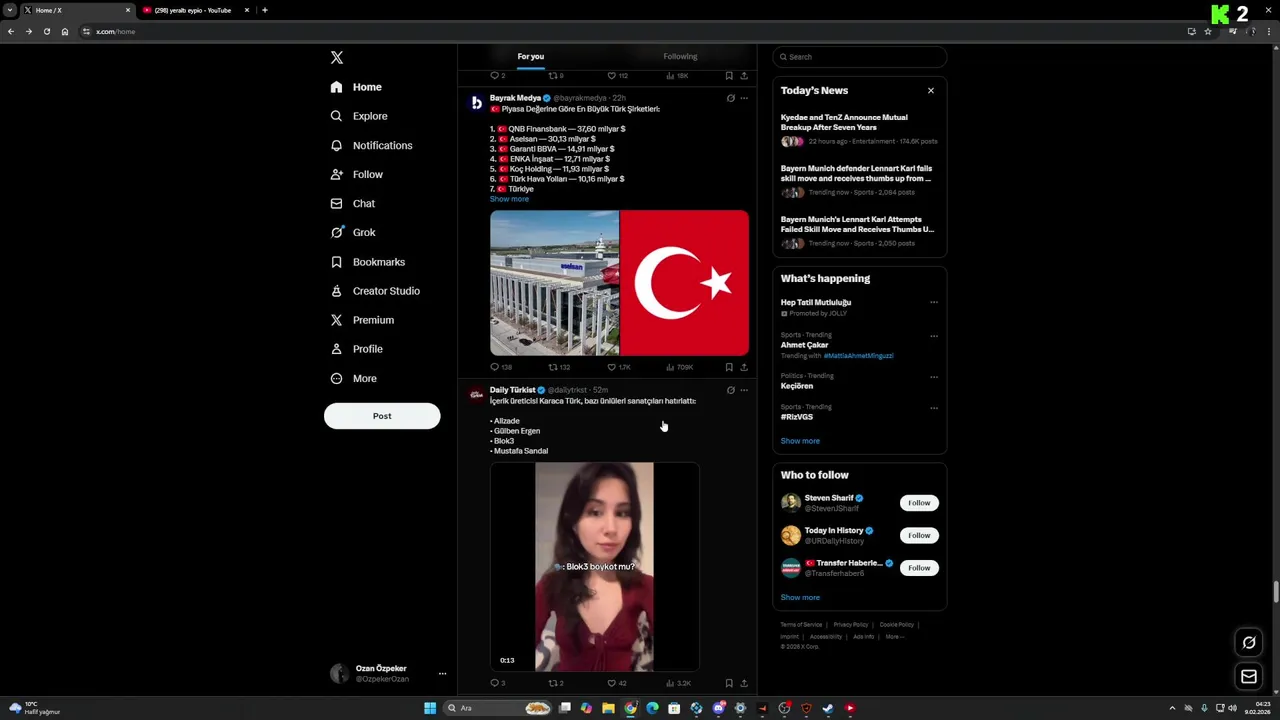The height and width of the screenshot is (720, 1280).
Task: Open options for #RizvGS trend
Action: (x=934, y=407)
